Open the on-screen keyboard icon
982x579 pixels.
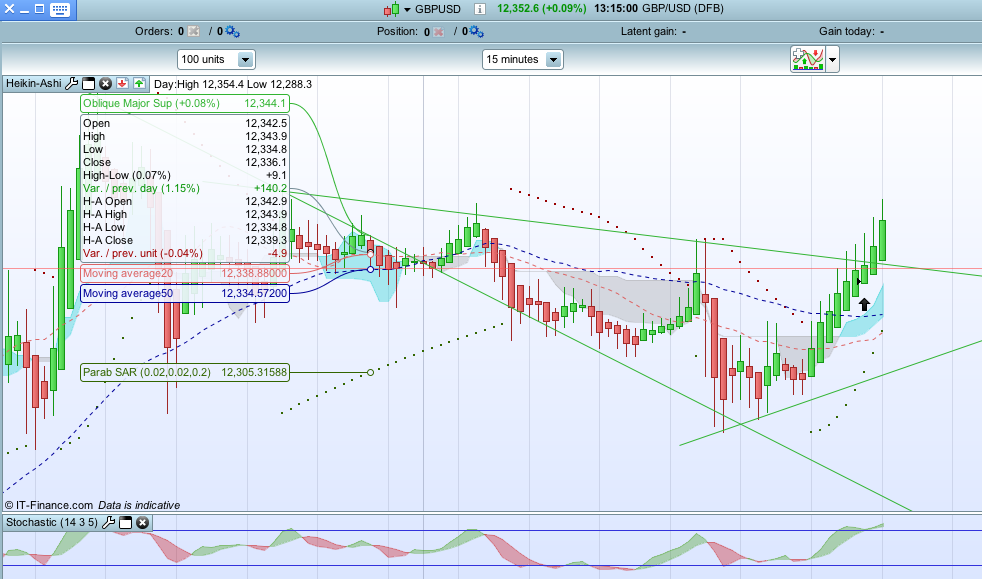point(60,9)
